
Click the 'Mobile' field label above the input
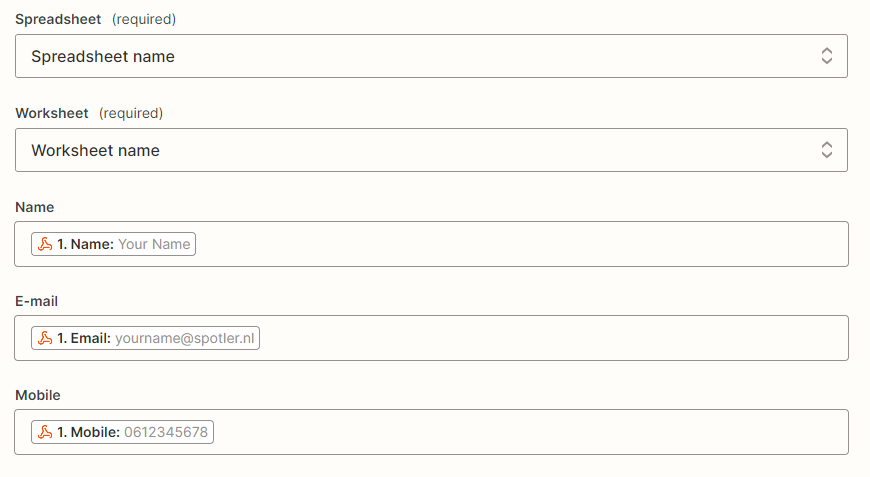coord(38,395)
